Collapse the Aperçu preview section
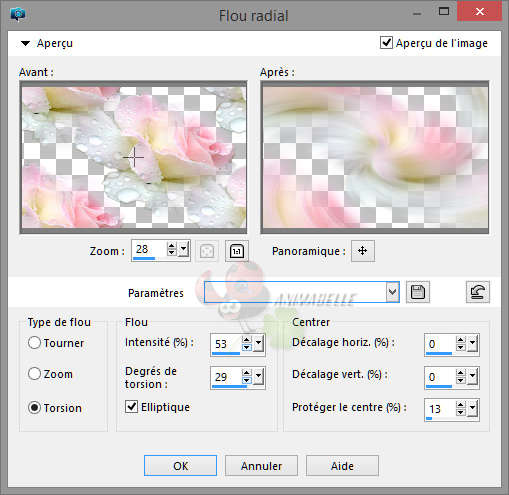The image size is (509, 495). 26,43
